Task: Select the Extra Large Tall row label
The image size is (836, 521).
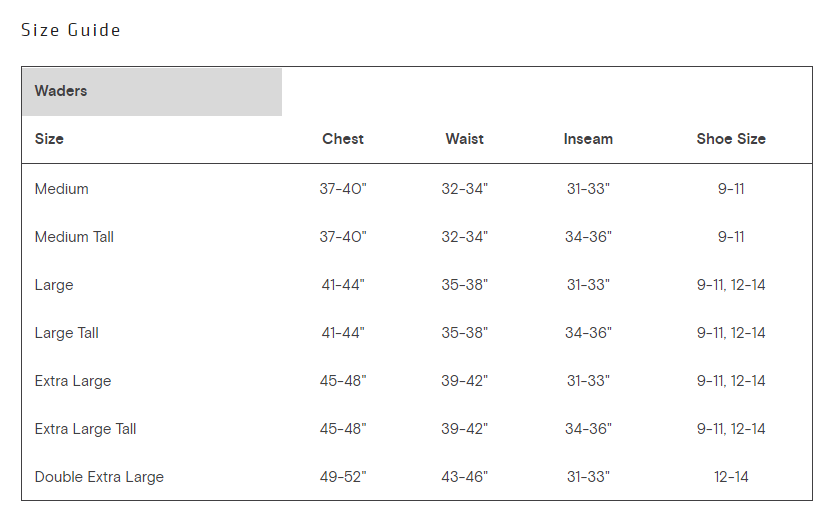Action: pos(86,429)
